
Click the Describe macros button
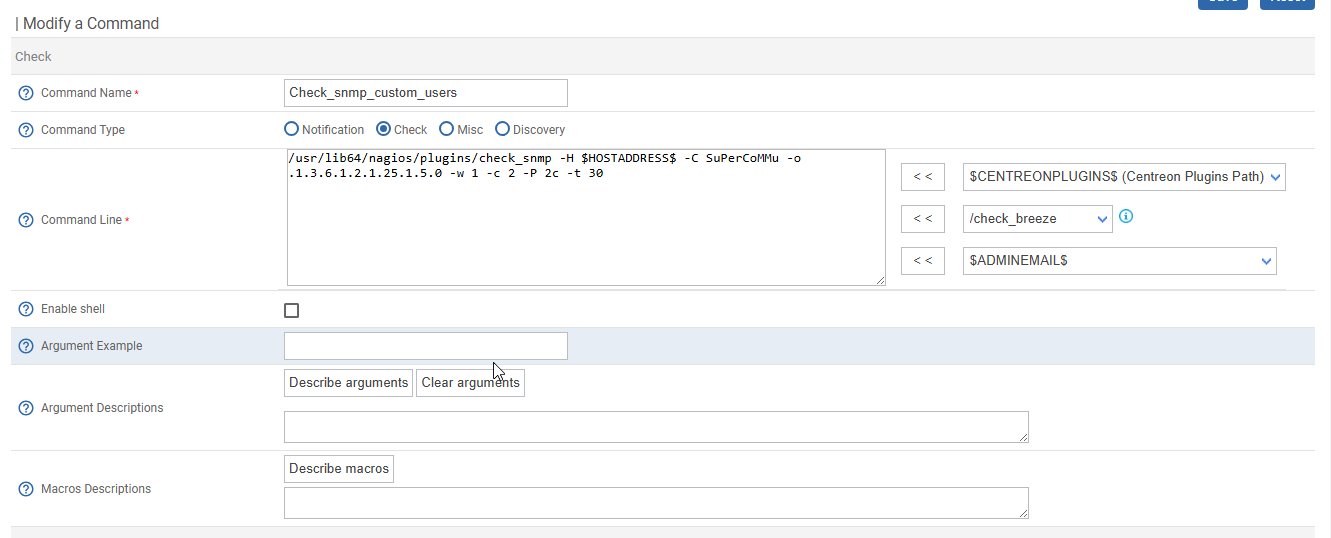tap(339, 469)
